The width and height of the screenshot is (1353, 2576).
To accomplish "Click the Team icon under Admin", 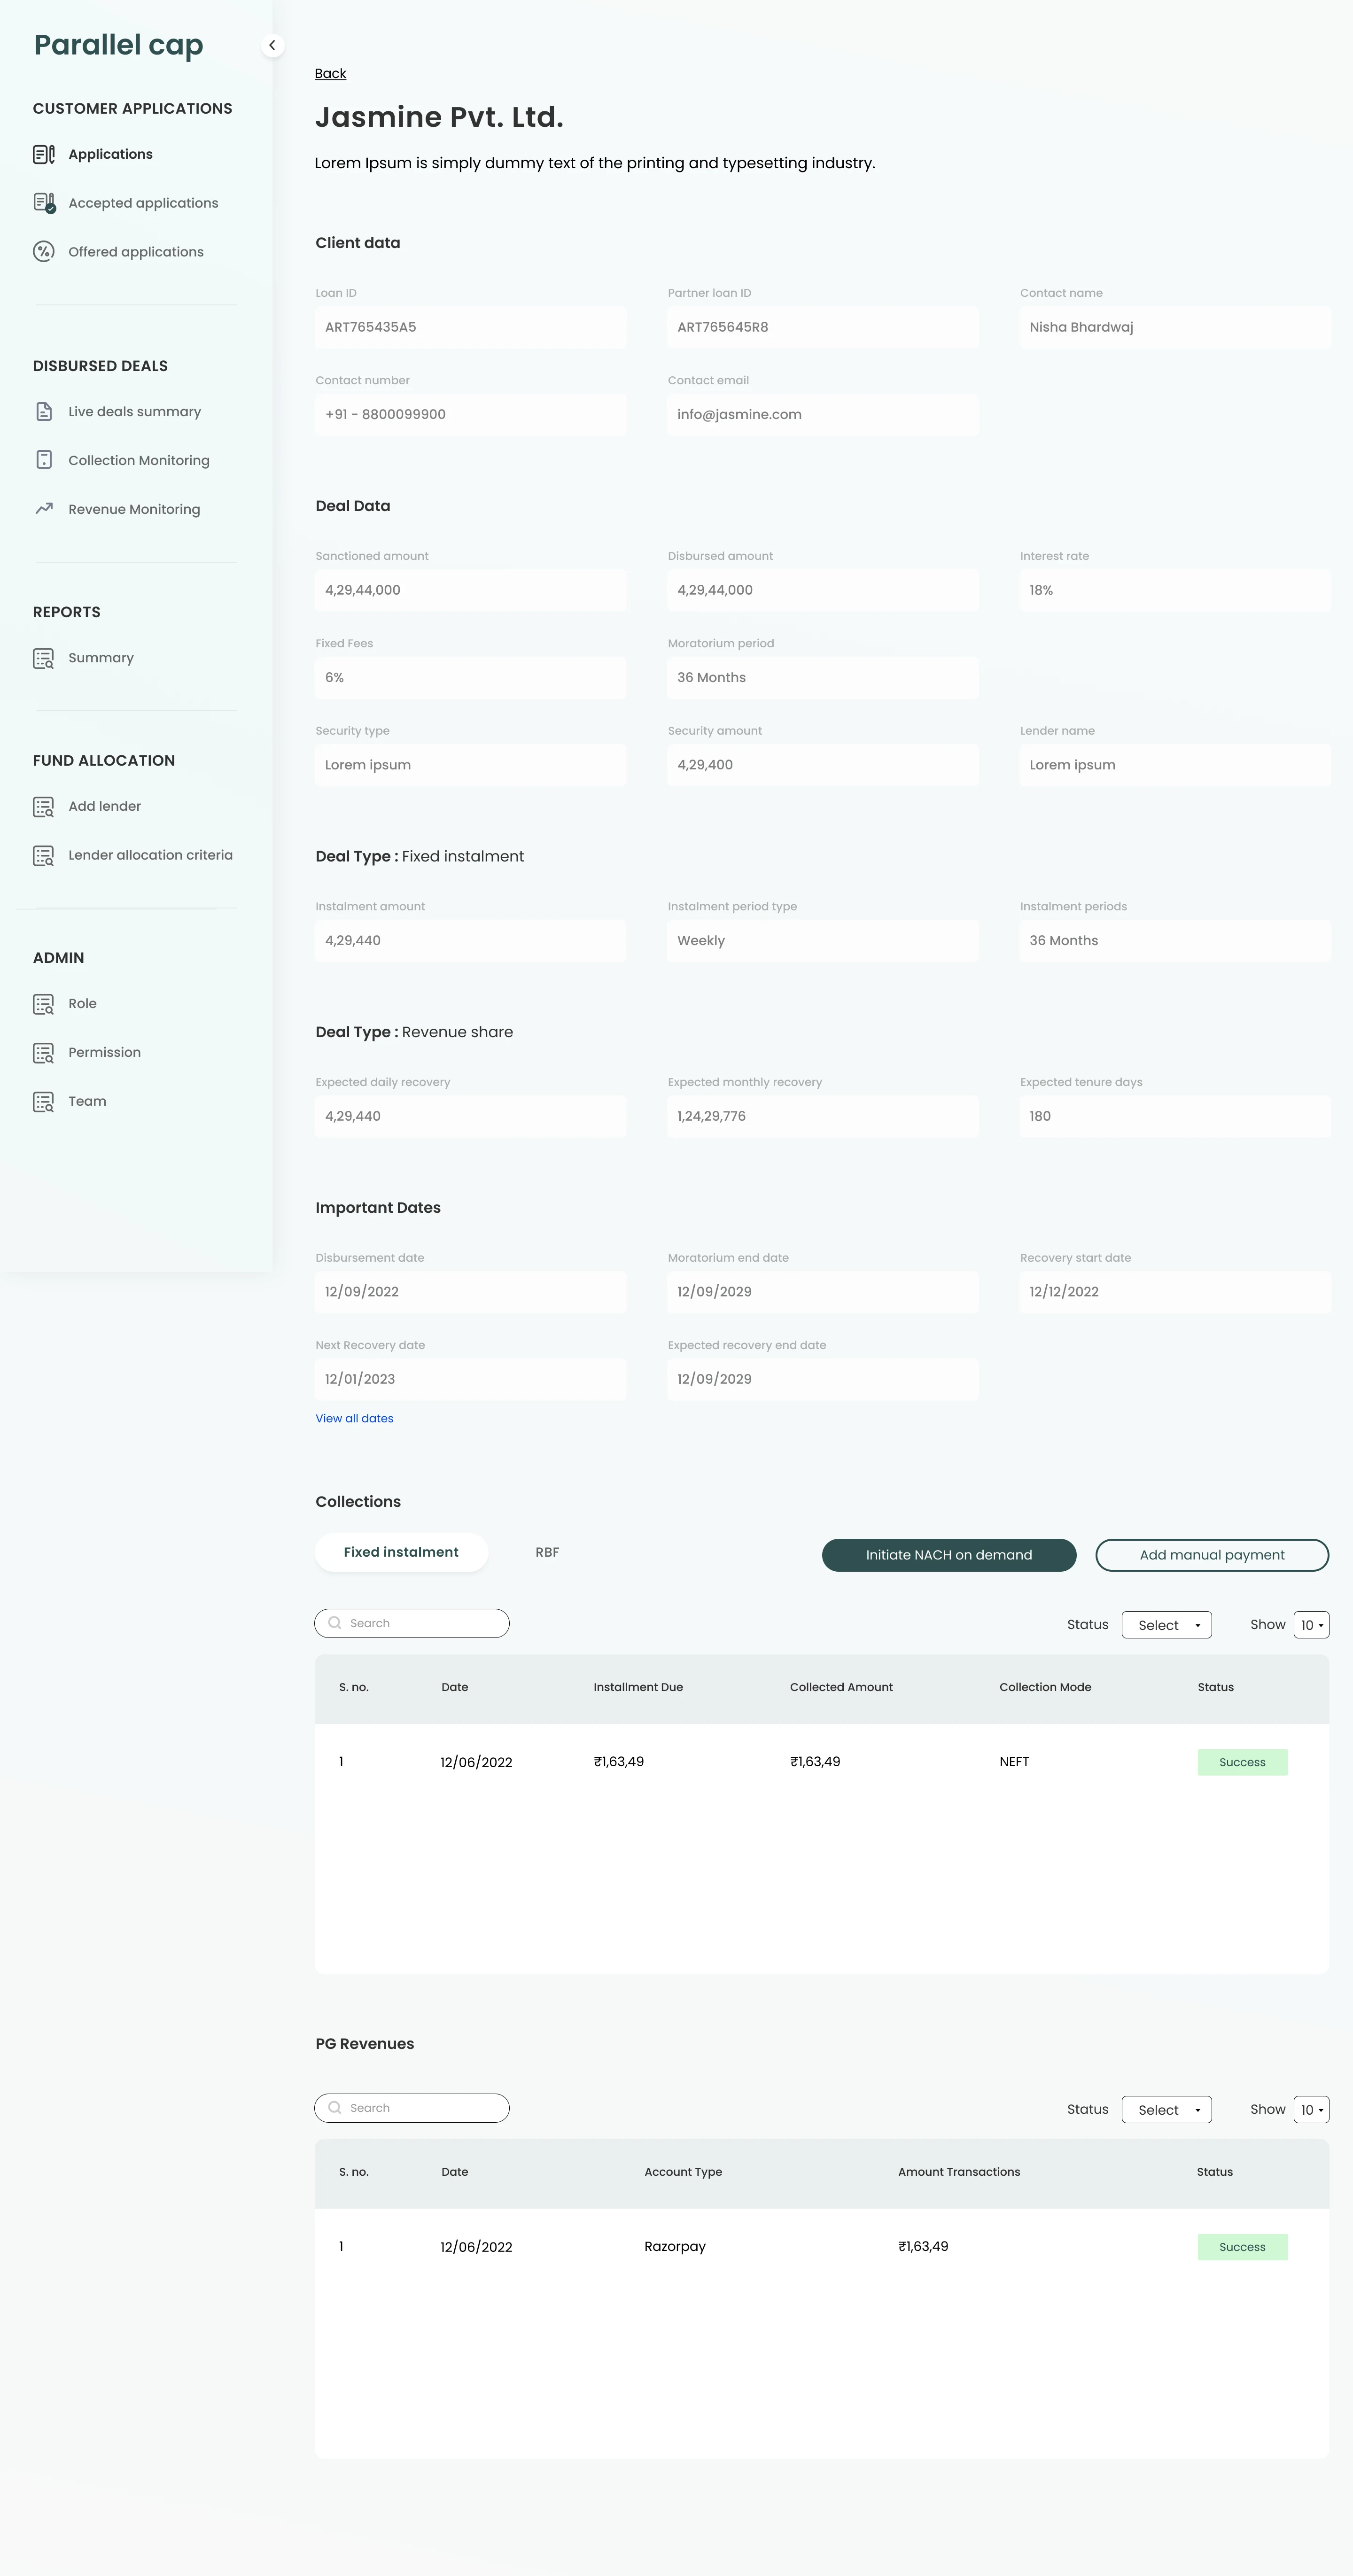I will tap(44, 1102).
